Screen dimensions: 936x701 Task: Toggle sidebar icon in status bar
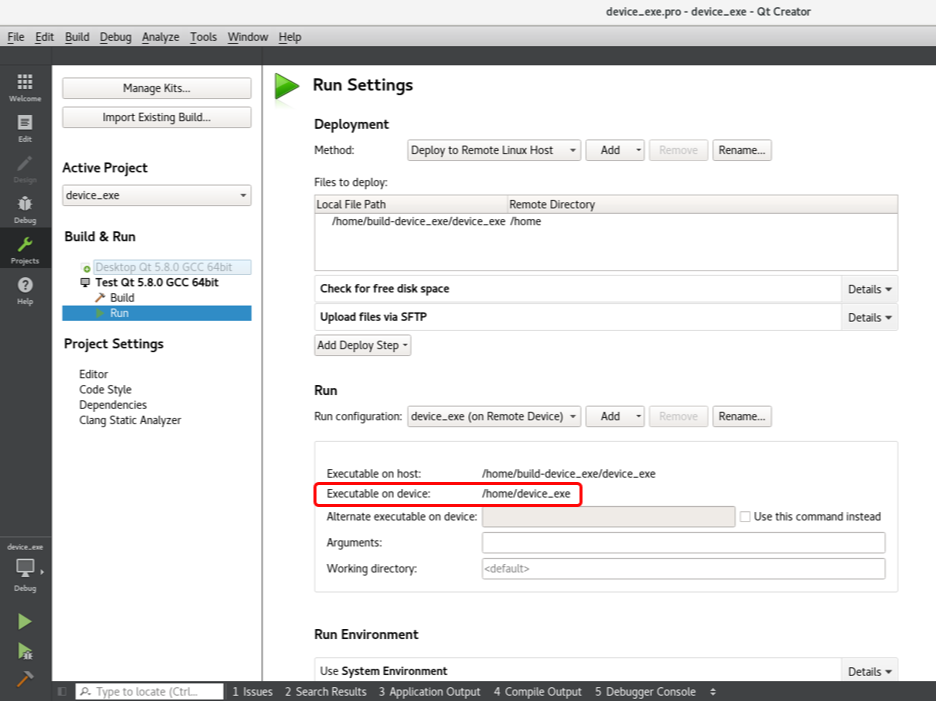tap(62, 691)
